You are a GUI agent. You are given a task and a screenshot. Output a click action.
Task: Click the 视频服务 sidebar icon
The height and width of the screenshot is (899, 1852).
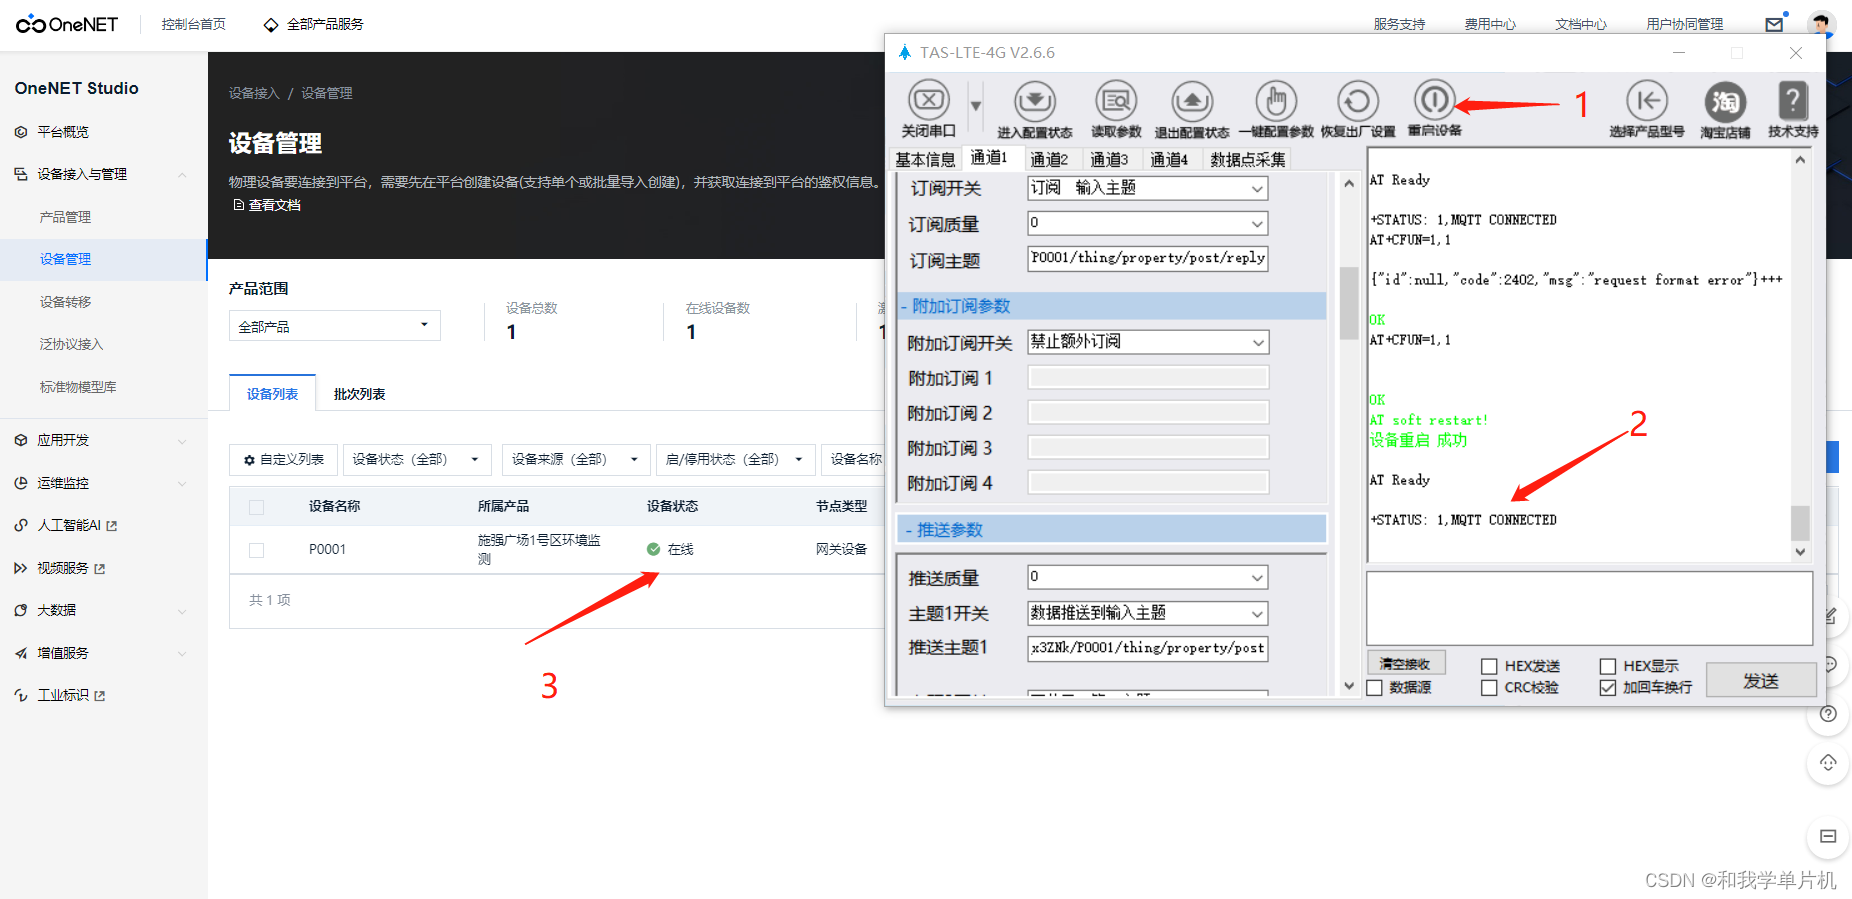(x=21, y=568)
